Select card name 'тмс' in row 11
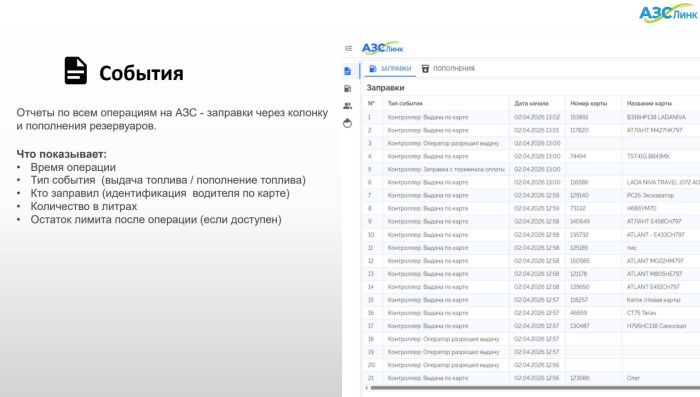This screenshot has width=700, height=397. 632,248
